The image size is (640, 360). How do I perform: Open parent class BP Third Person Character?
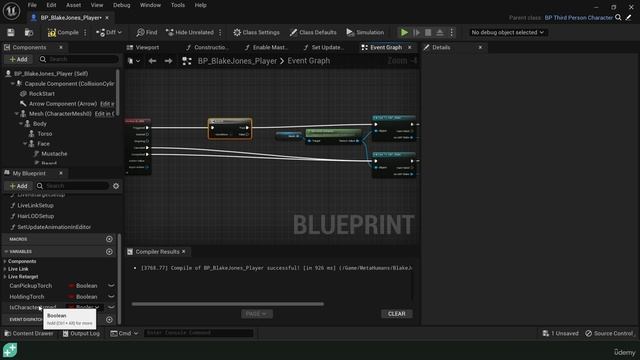pyautogui.click(x=578, y=18)
